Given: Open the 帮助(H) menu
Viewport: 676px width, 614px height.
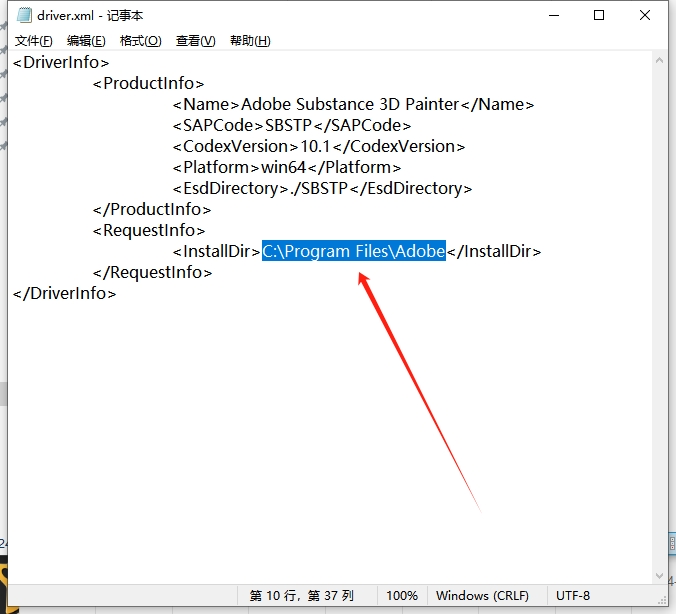Looking at the screenshot, I should (x=250, y=41).
